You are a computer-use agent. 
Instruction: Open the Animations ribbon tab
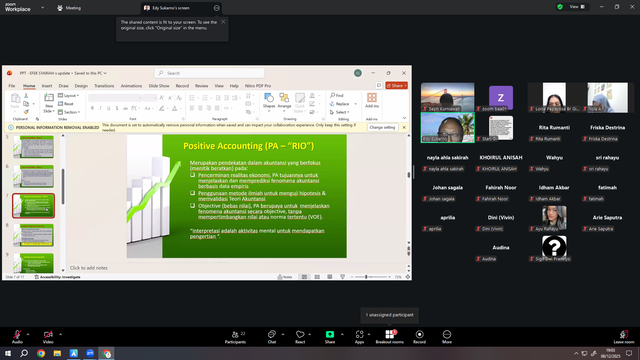pyautogui.click(x=131, y=86)
